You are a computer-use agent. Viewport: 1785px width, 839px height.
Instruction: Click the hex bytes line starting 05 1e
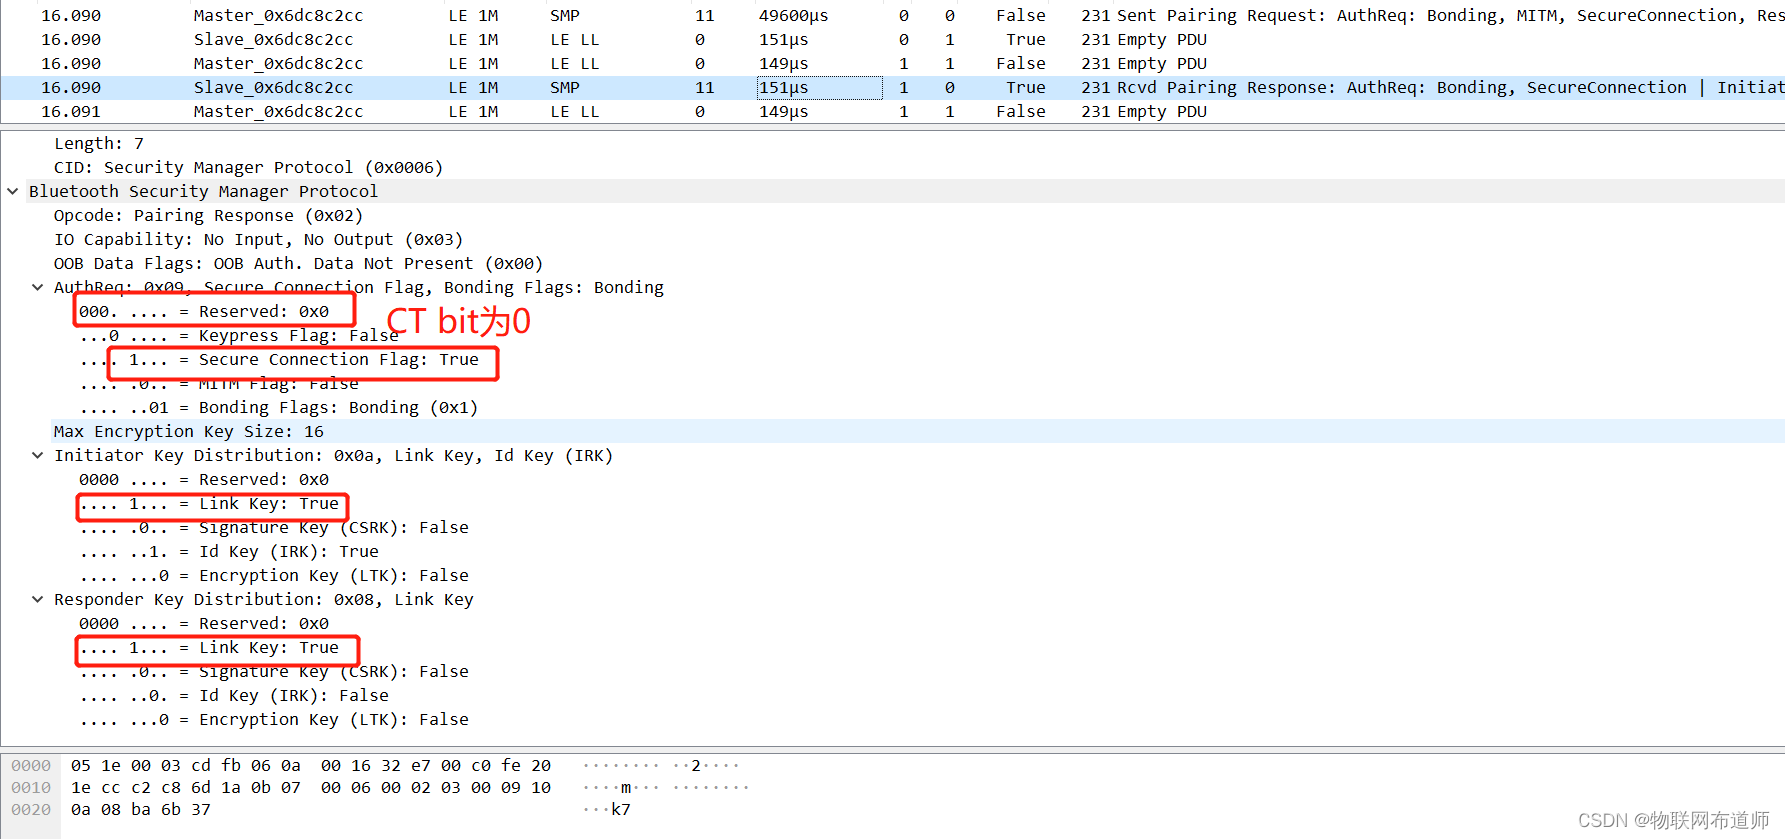[x=311, y=765]
